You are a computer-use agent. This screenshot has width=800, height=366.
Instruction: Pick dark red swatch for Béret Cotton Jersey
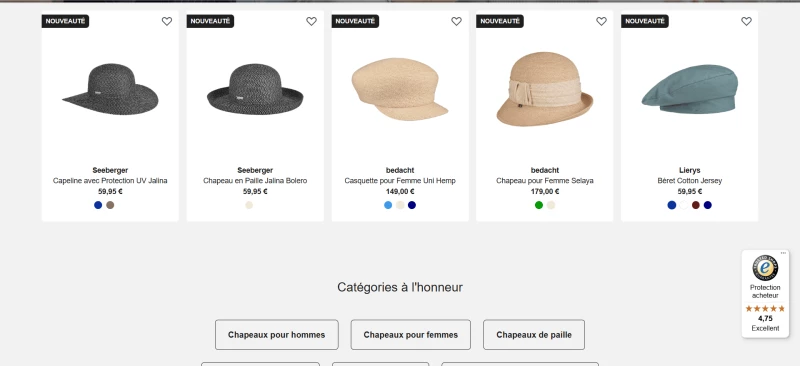pos(695,205)
